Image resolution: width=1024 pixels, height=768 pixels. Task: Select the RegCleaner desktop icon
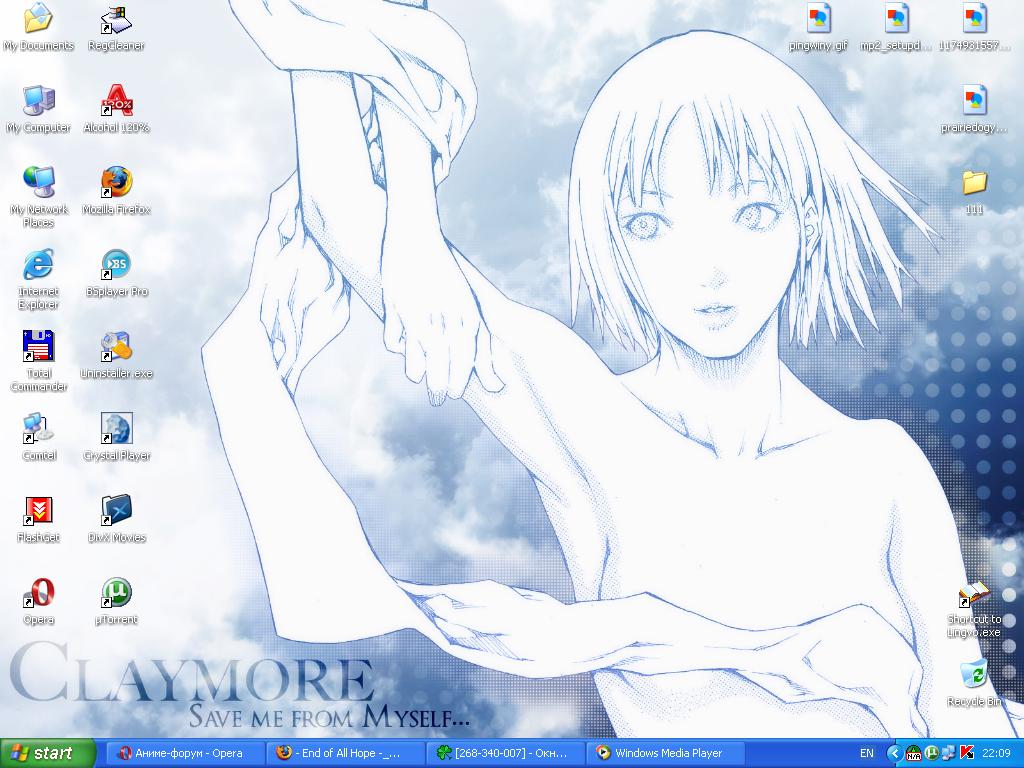pyautogui.click(x=117, y=19)
